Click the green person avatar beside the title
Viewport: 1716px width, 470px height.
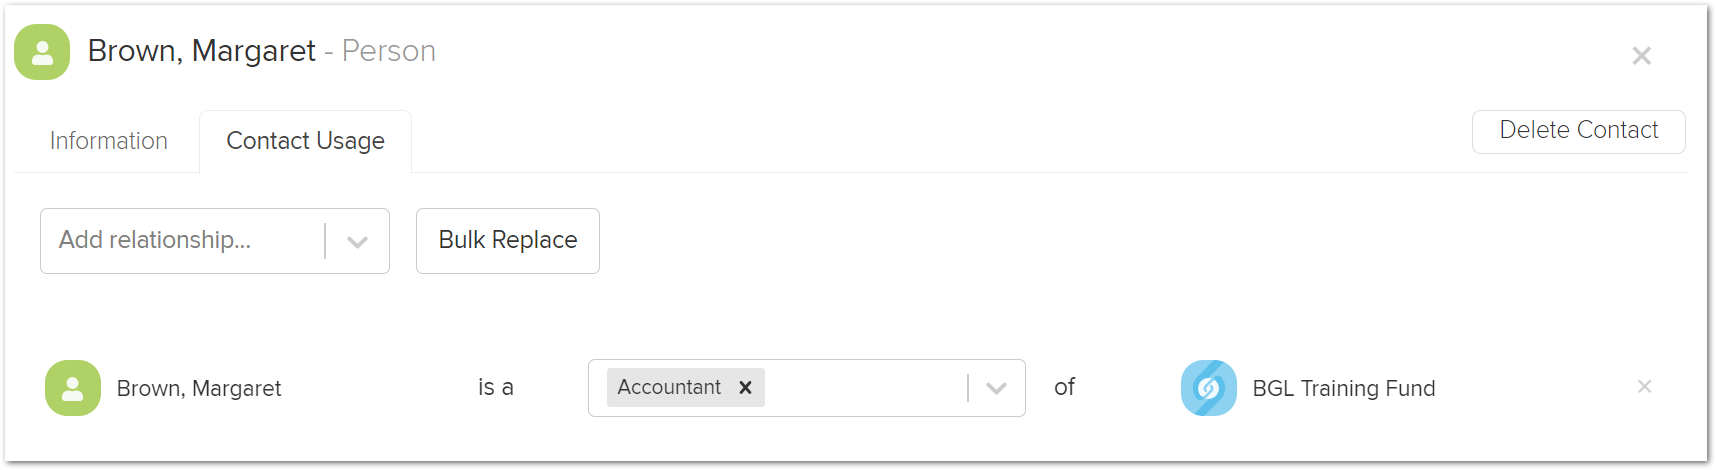point(42,52)
